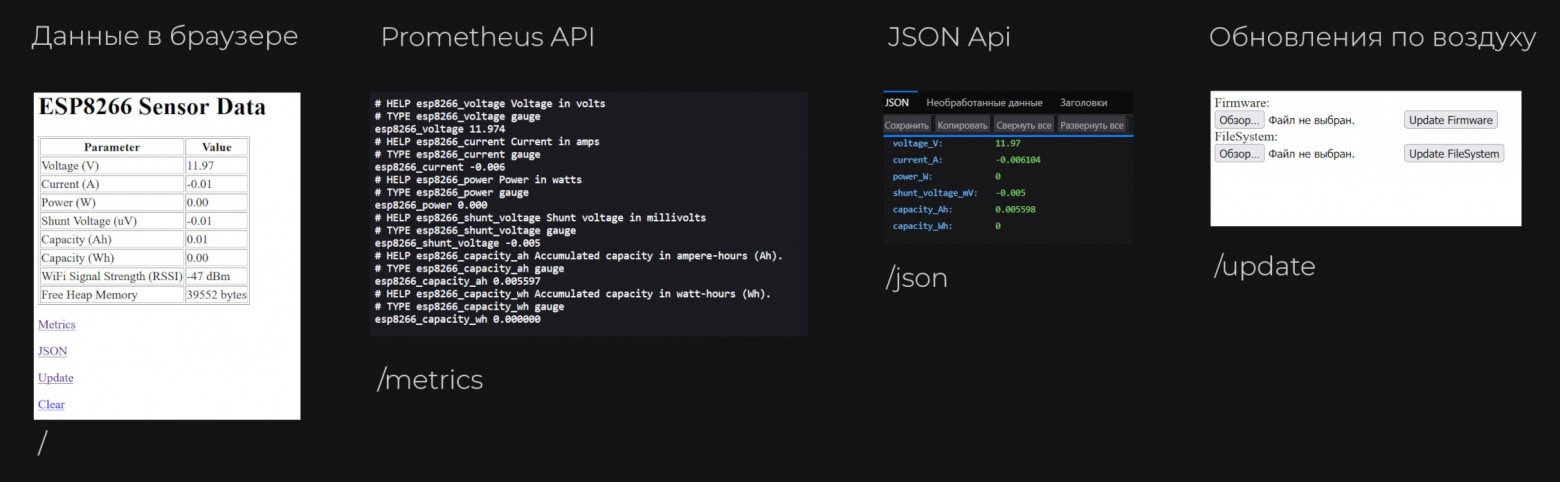Image resolution: width=1560 pixels, height=482 pixels.
Task: Follow the JSON link on sensor page
Action: tap(52, 352)
